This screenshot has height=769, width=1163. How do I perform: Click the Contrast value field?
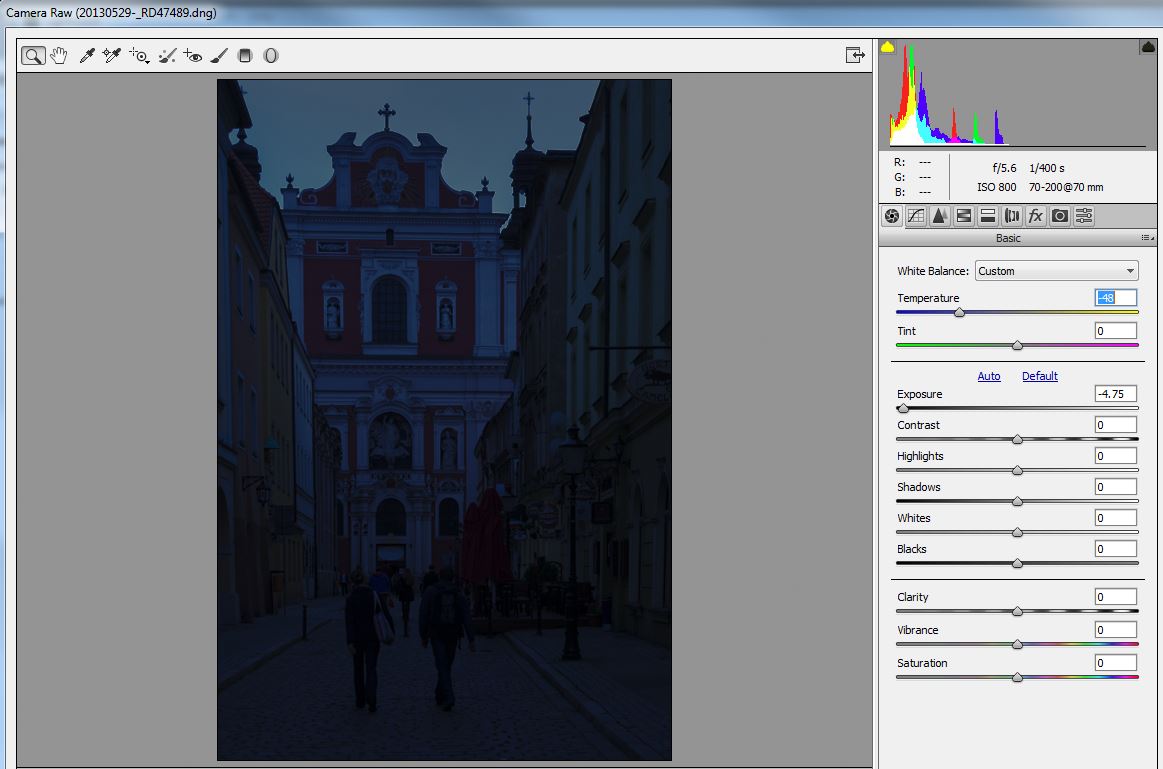point(1116,425)
